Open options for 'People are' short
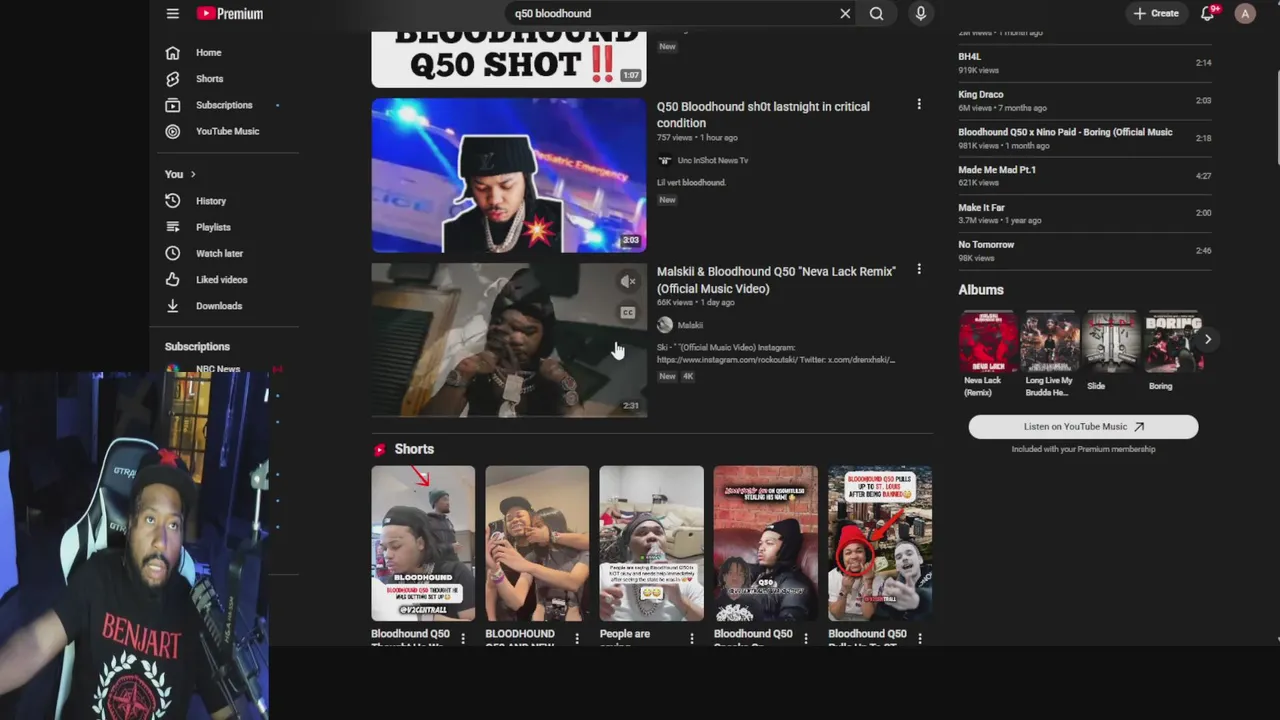The height and width of the screenshot is (720, 1280). pos(691,638)
